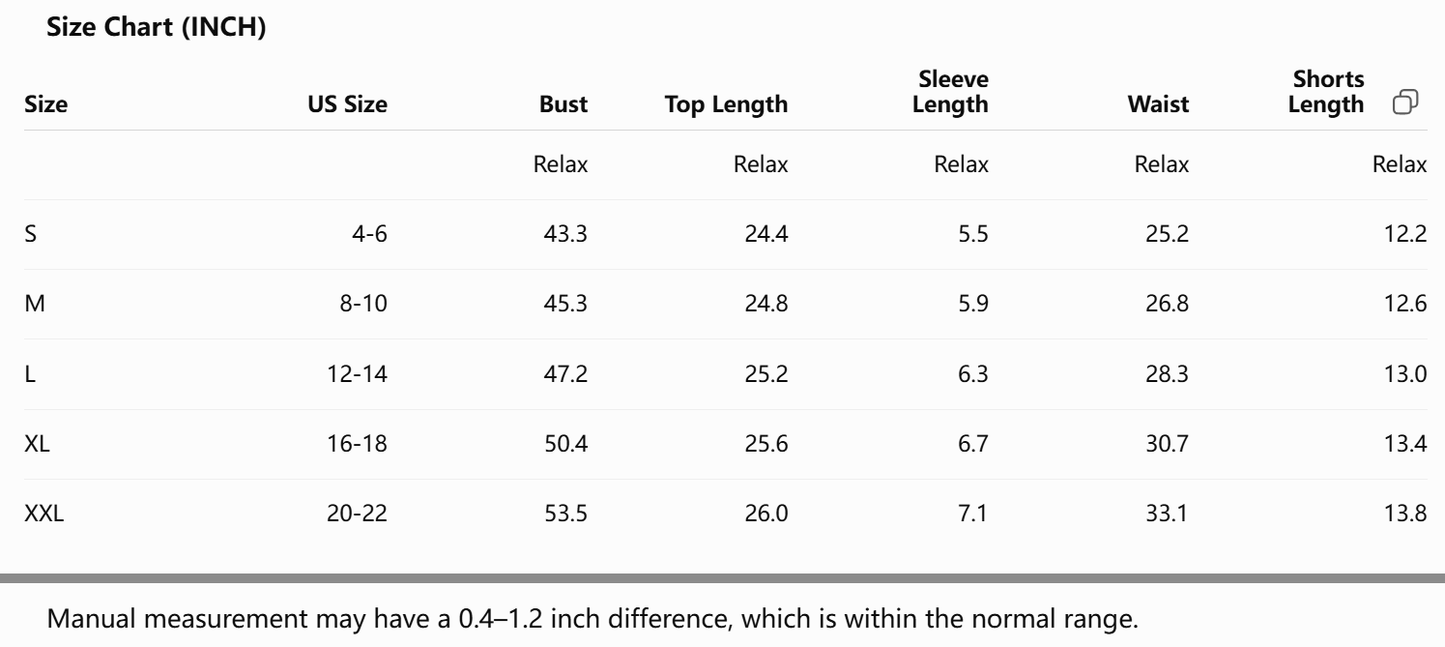This screenshot has height=647, width=1445.
Task: Select the US Size column header
Action: pyautogui.click(x=347, y=104)
